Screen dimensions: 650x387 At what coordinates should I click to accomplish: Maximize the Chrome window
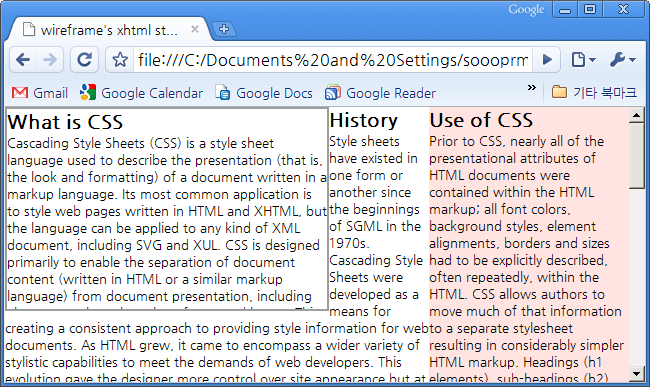(x=589, y=10)
